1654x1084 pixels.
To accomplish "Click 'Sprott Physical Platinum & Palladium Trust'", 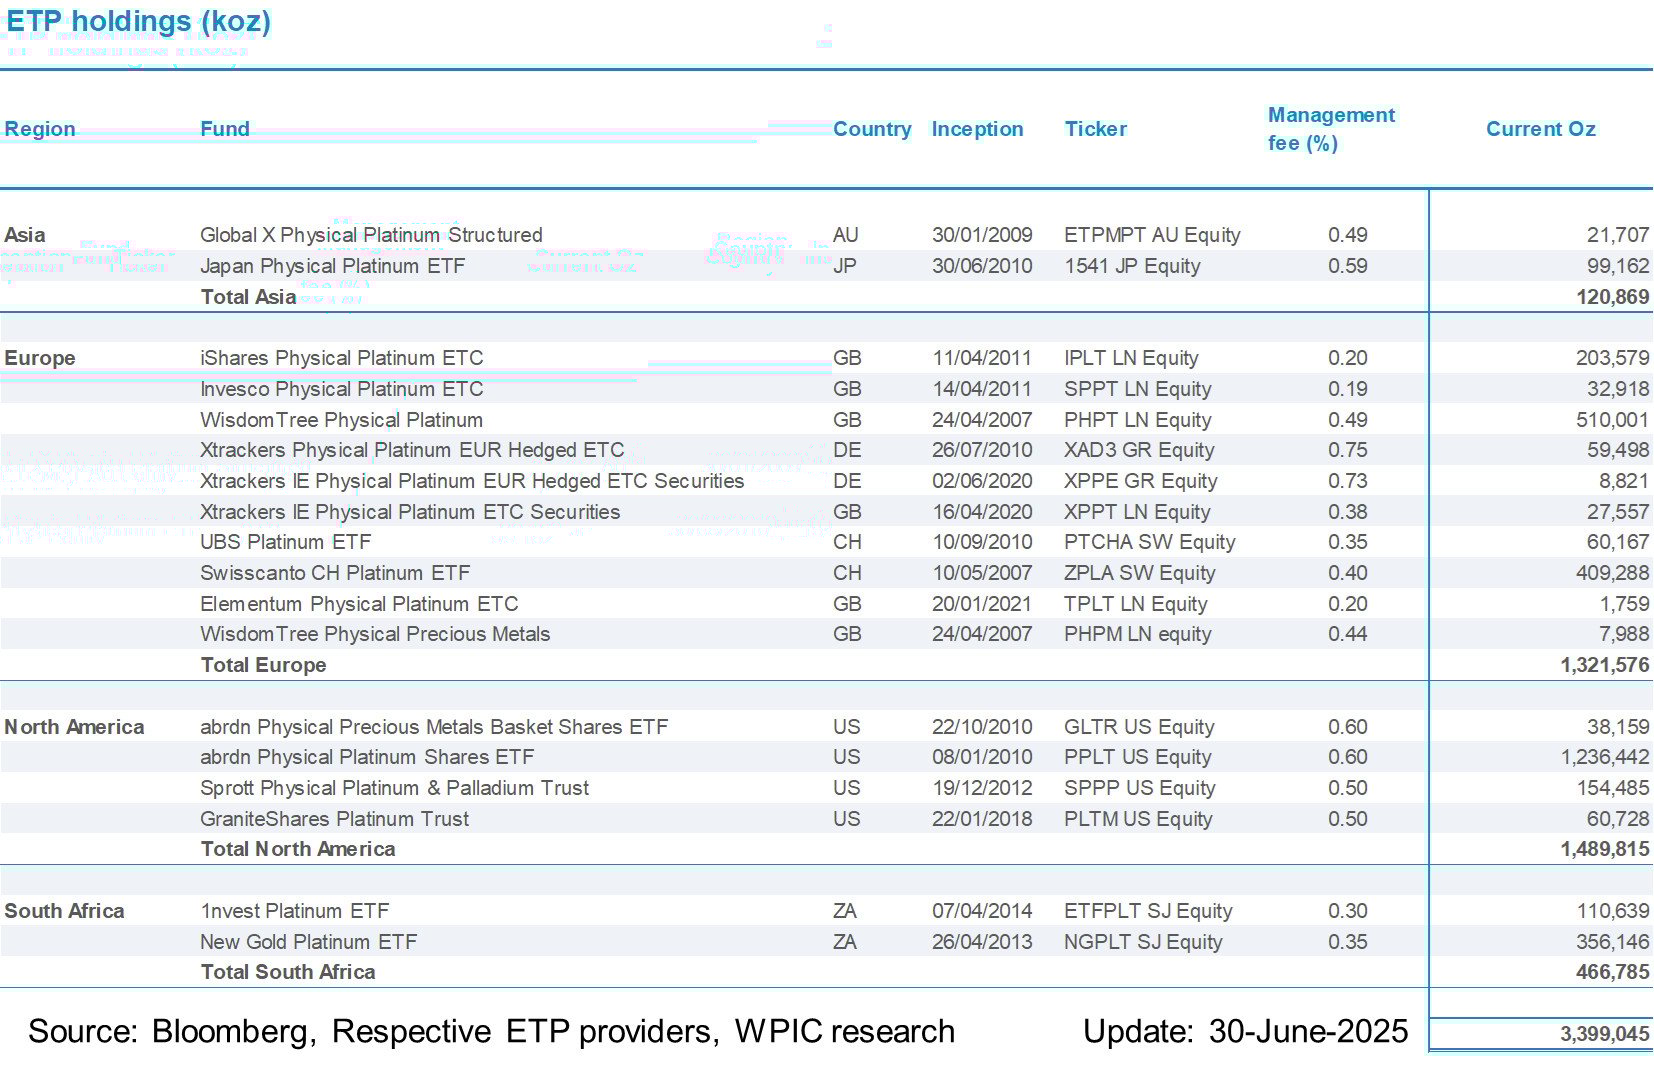I will [394, 788].
